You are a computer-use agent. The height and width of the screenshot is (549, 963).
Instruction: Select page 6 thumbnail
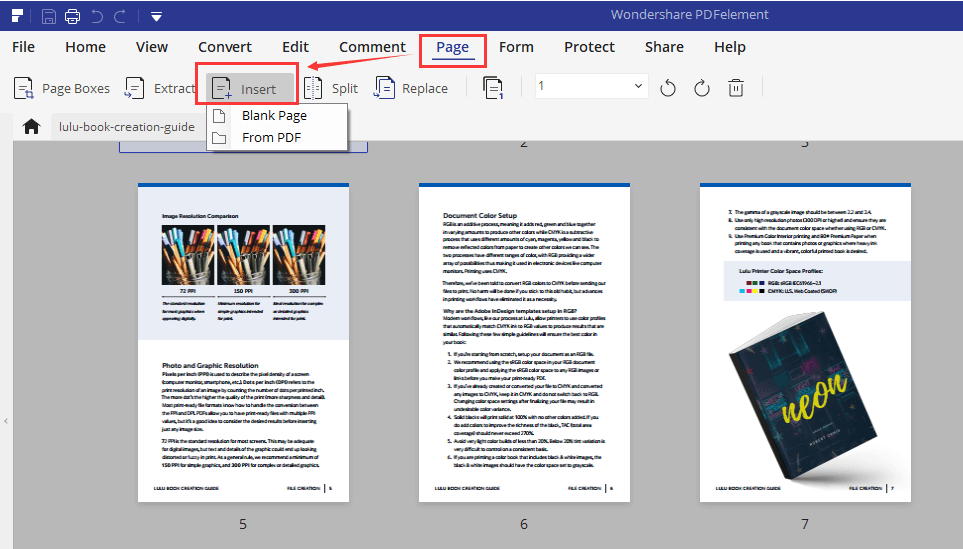click(523, 344)
